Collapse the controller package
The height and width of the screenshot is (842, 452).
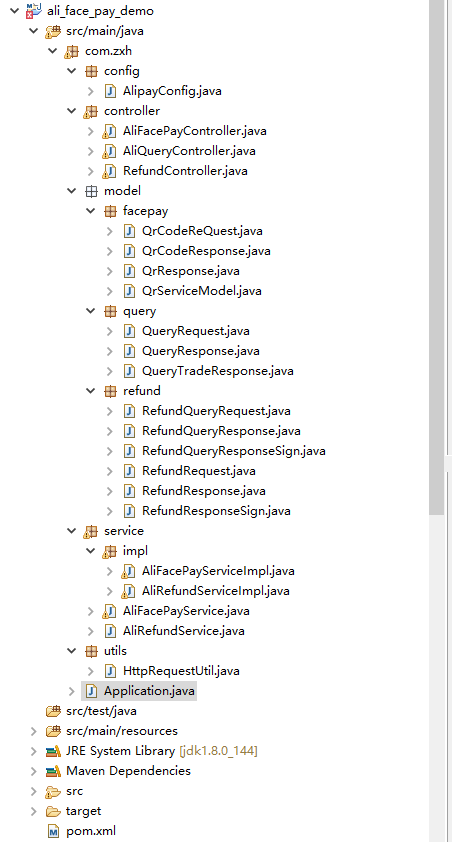71,111
